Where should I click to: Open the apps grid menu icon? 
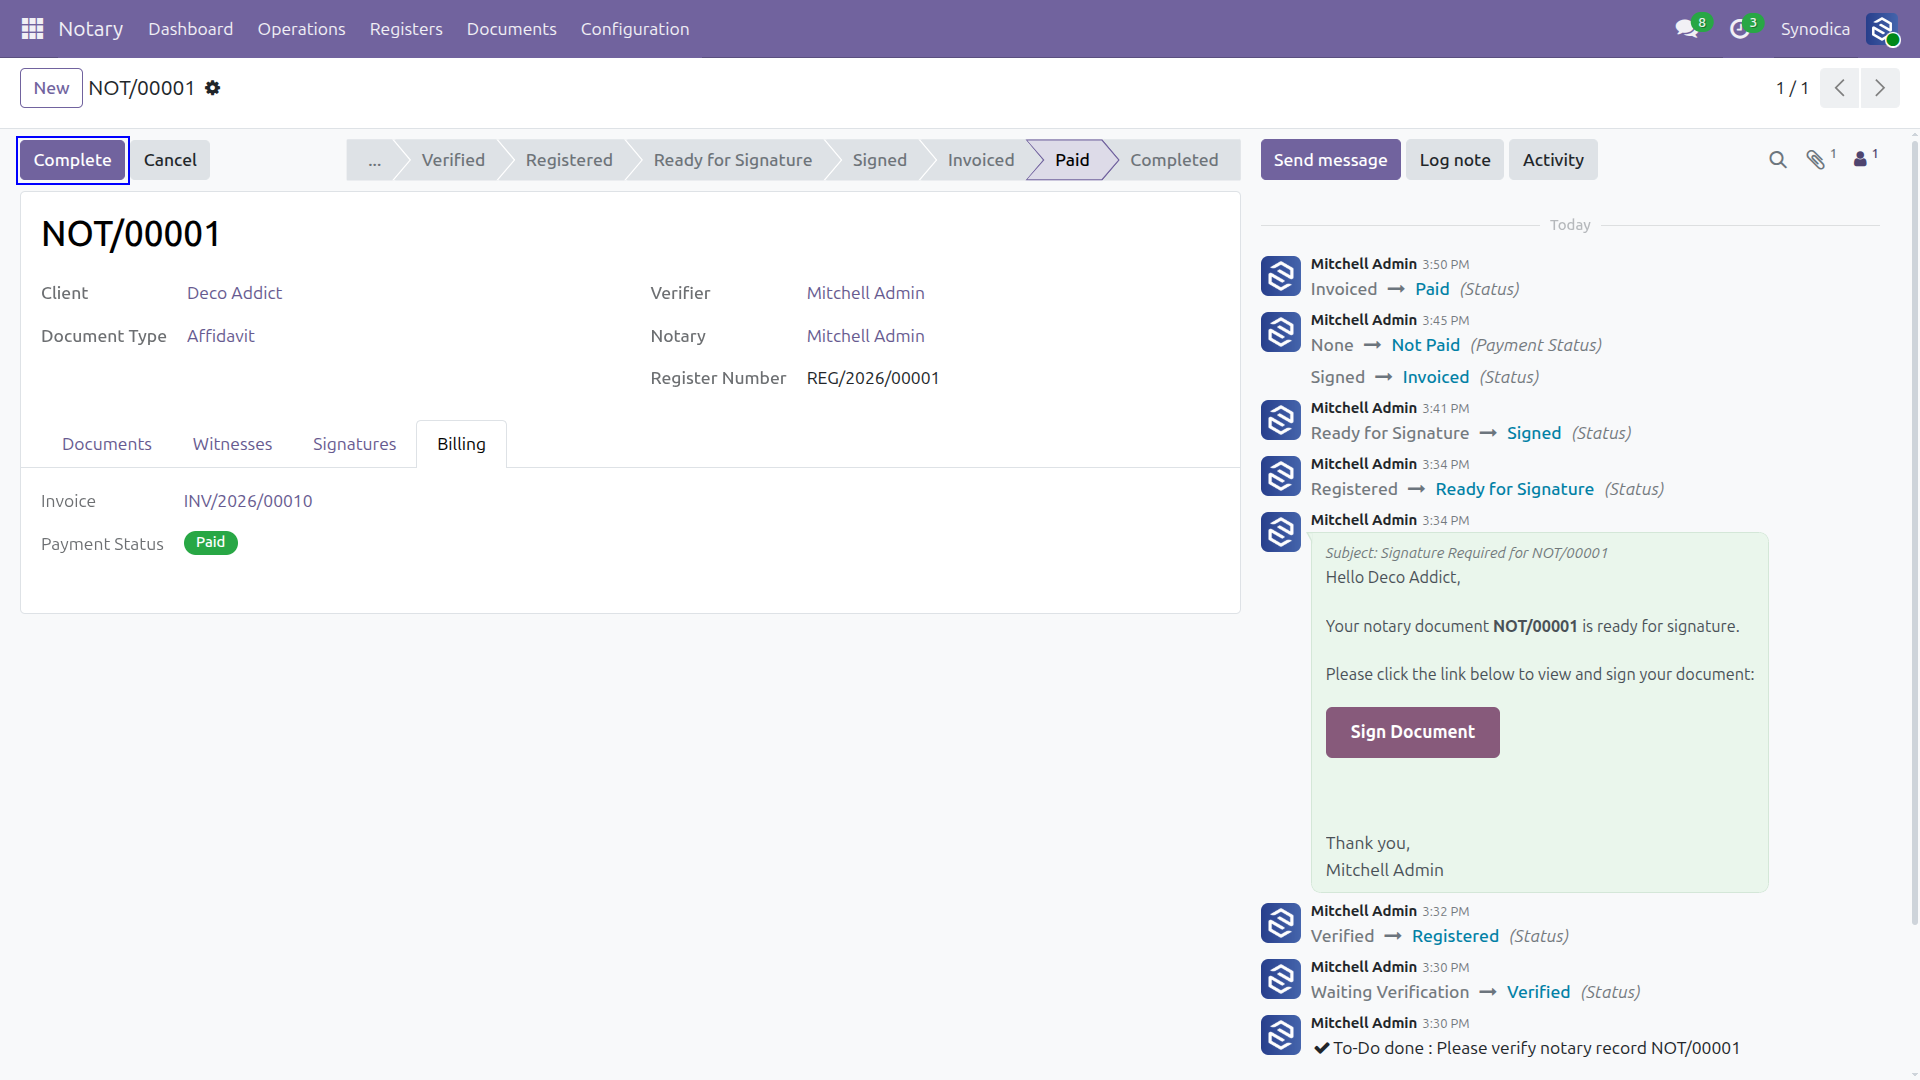[x=32, y=29]
